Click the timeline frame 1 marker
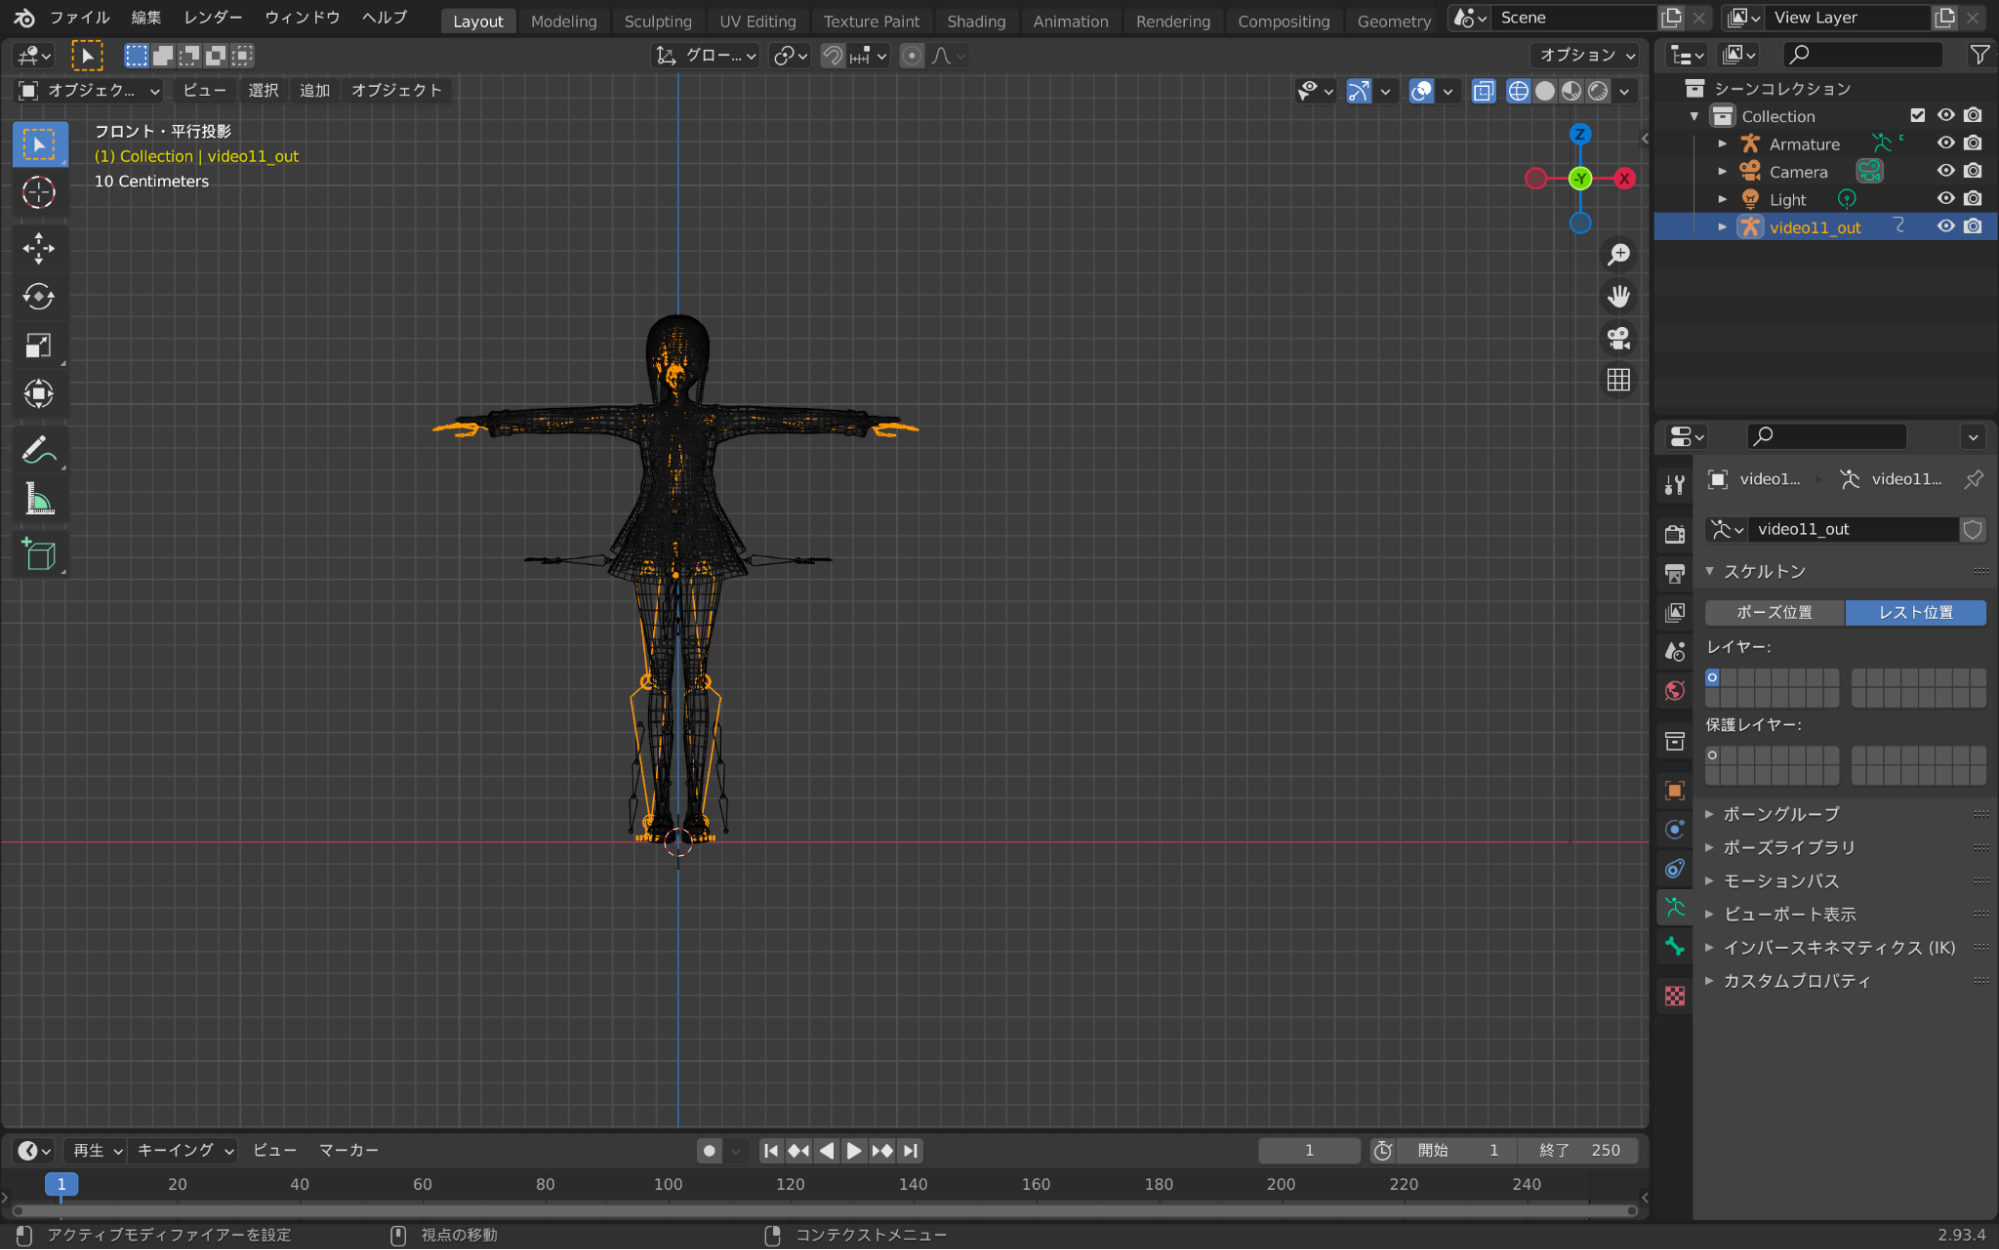 (x=61, y=1185)
